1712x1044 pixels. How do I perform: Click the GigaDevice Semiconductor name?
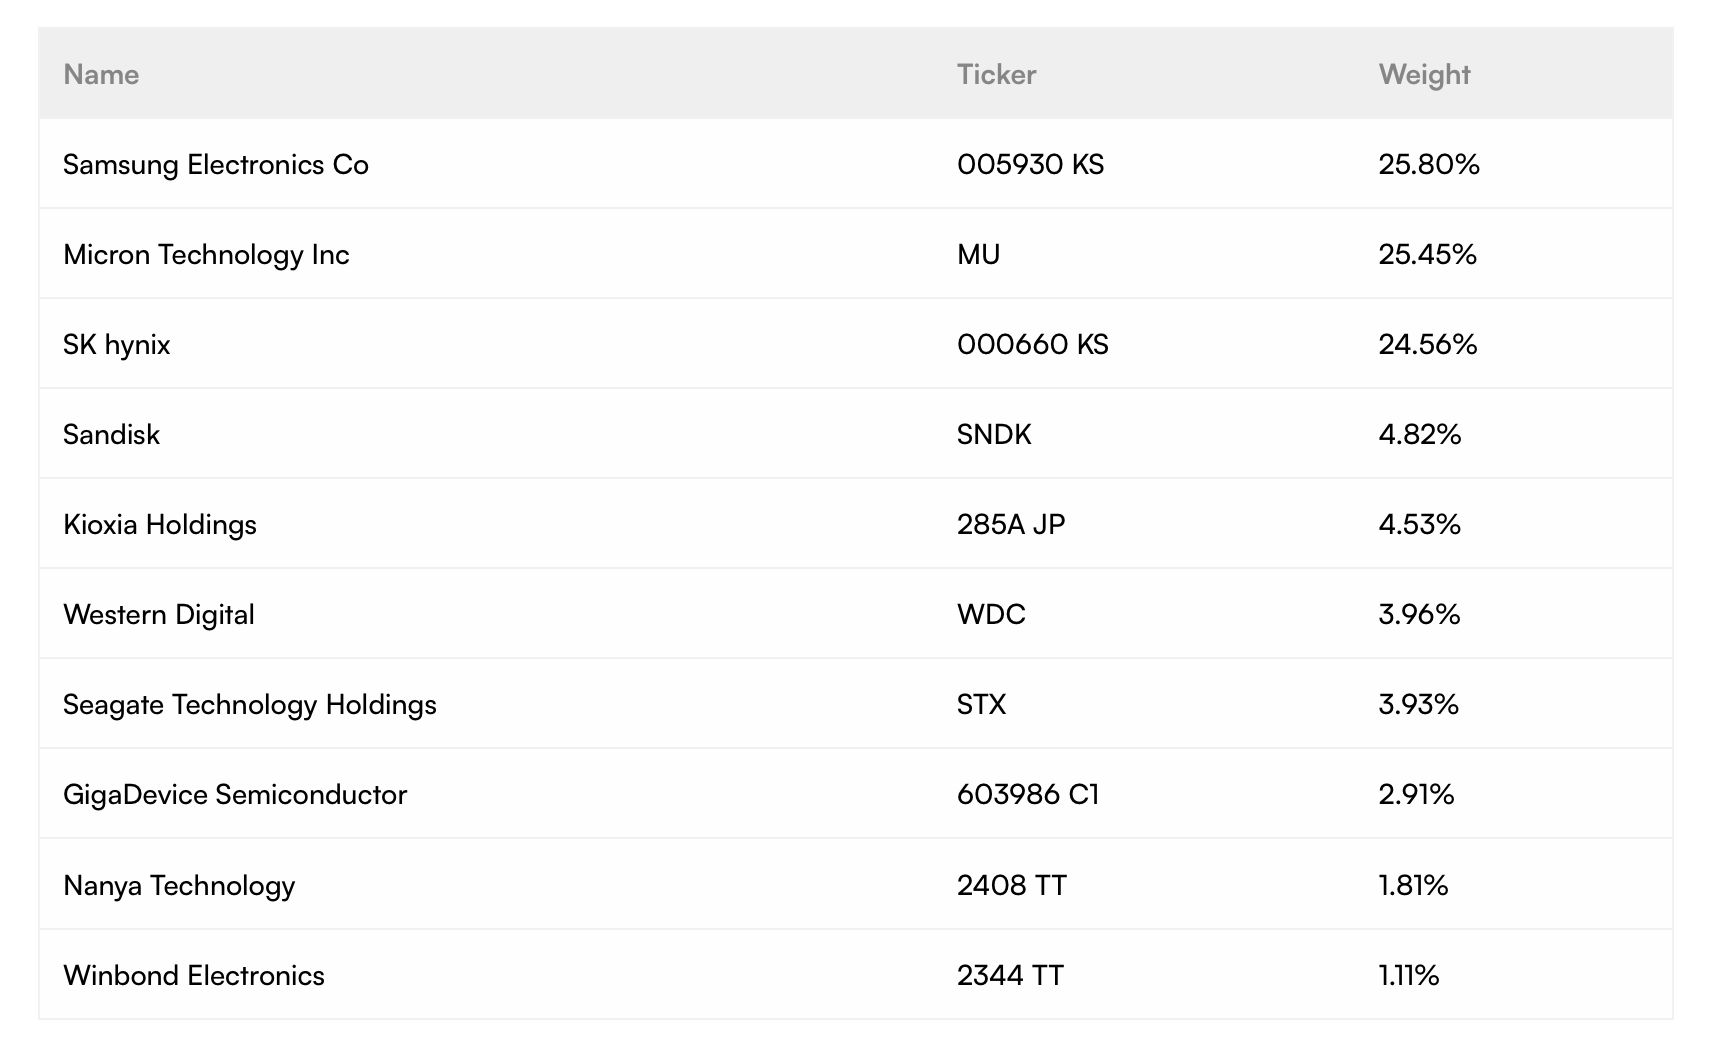(235, 795)
